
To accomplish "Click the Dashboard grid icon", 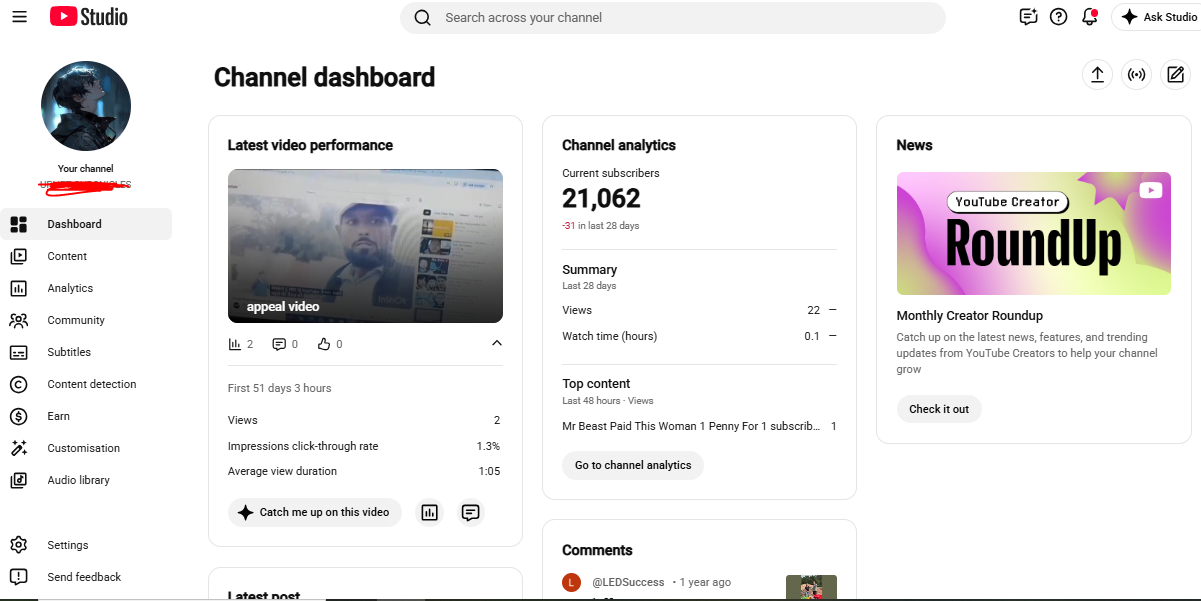I will pyautogui.click(x=18, y=224).
